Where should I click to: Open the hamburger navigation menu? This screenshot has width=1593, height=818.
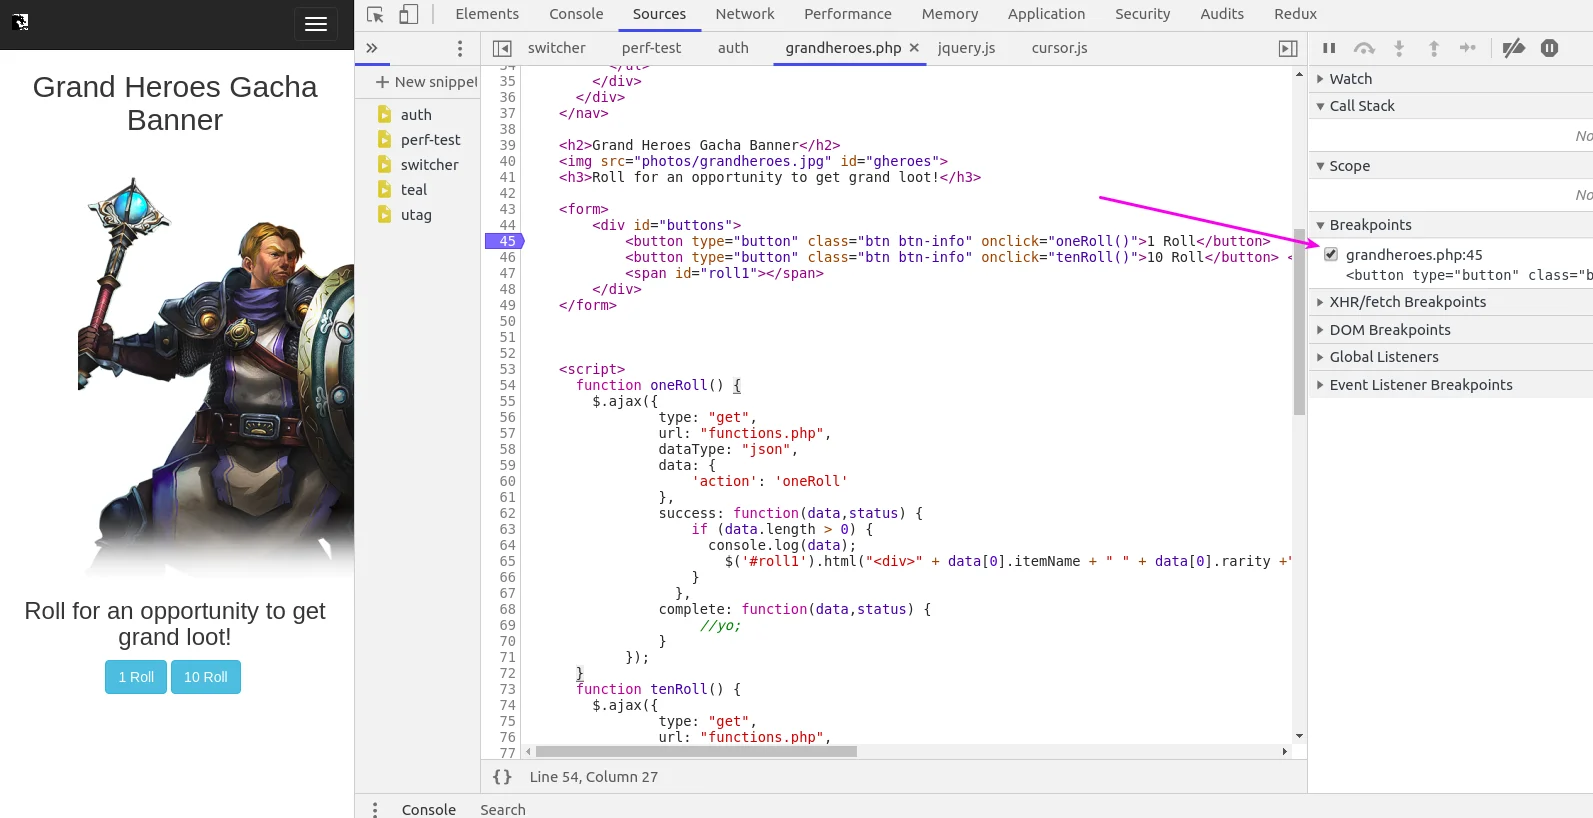(315, 24)
